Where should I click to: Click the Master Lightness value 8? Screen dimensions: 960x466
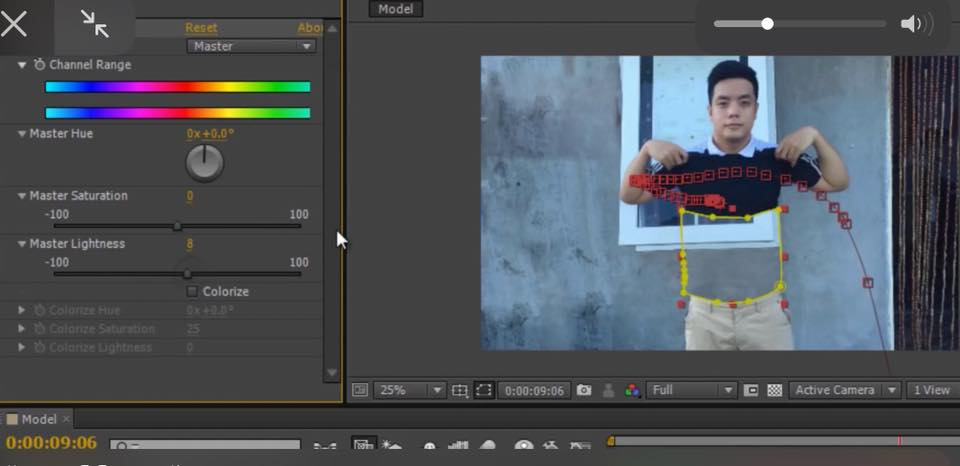click(x=190, y=244)
